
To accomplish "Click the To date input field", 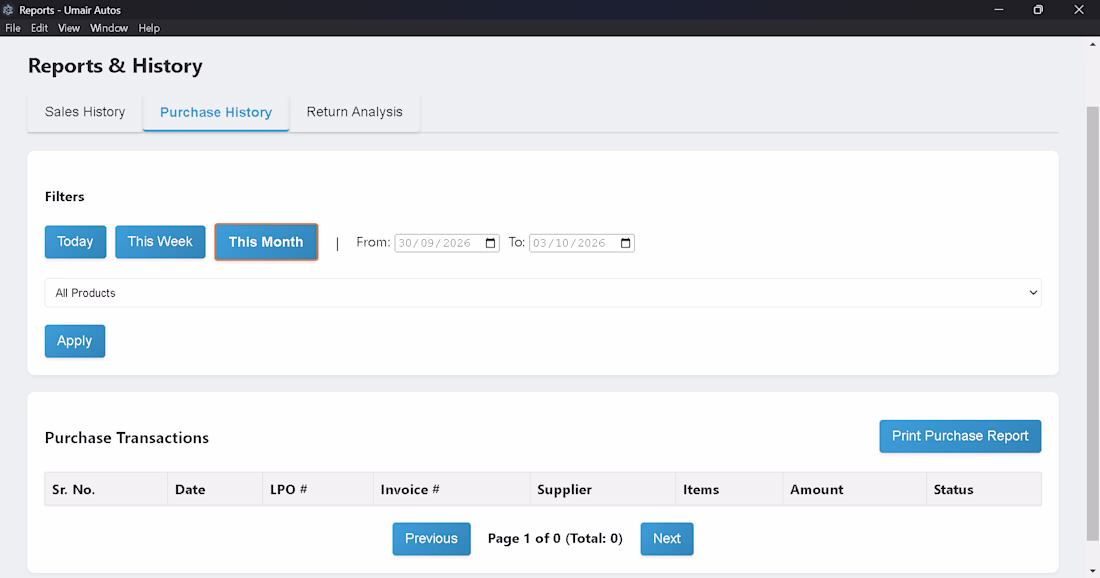I will [582, 243].
